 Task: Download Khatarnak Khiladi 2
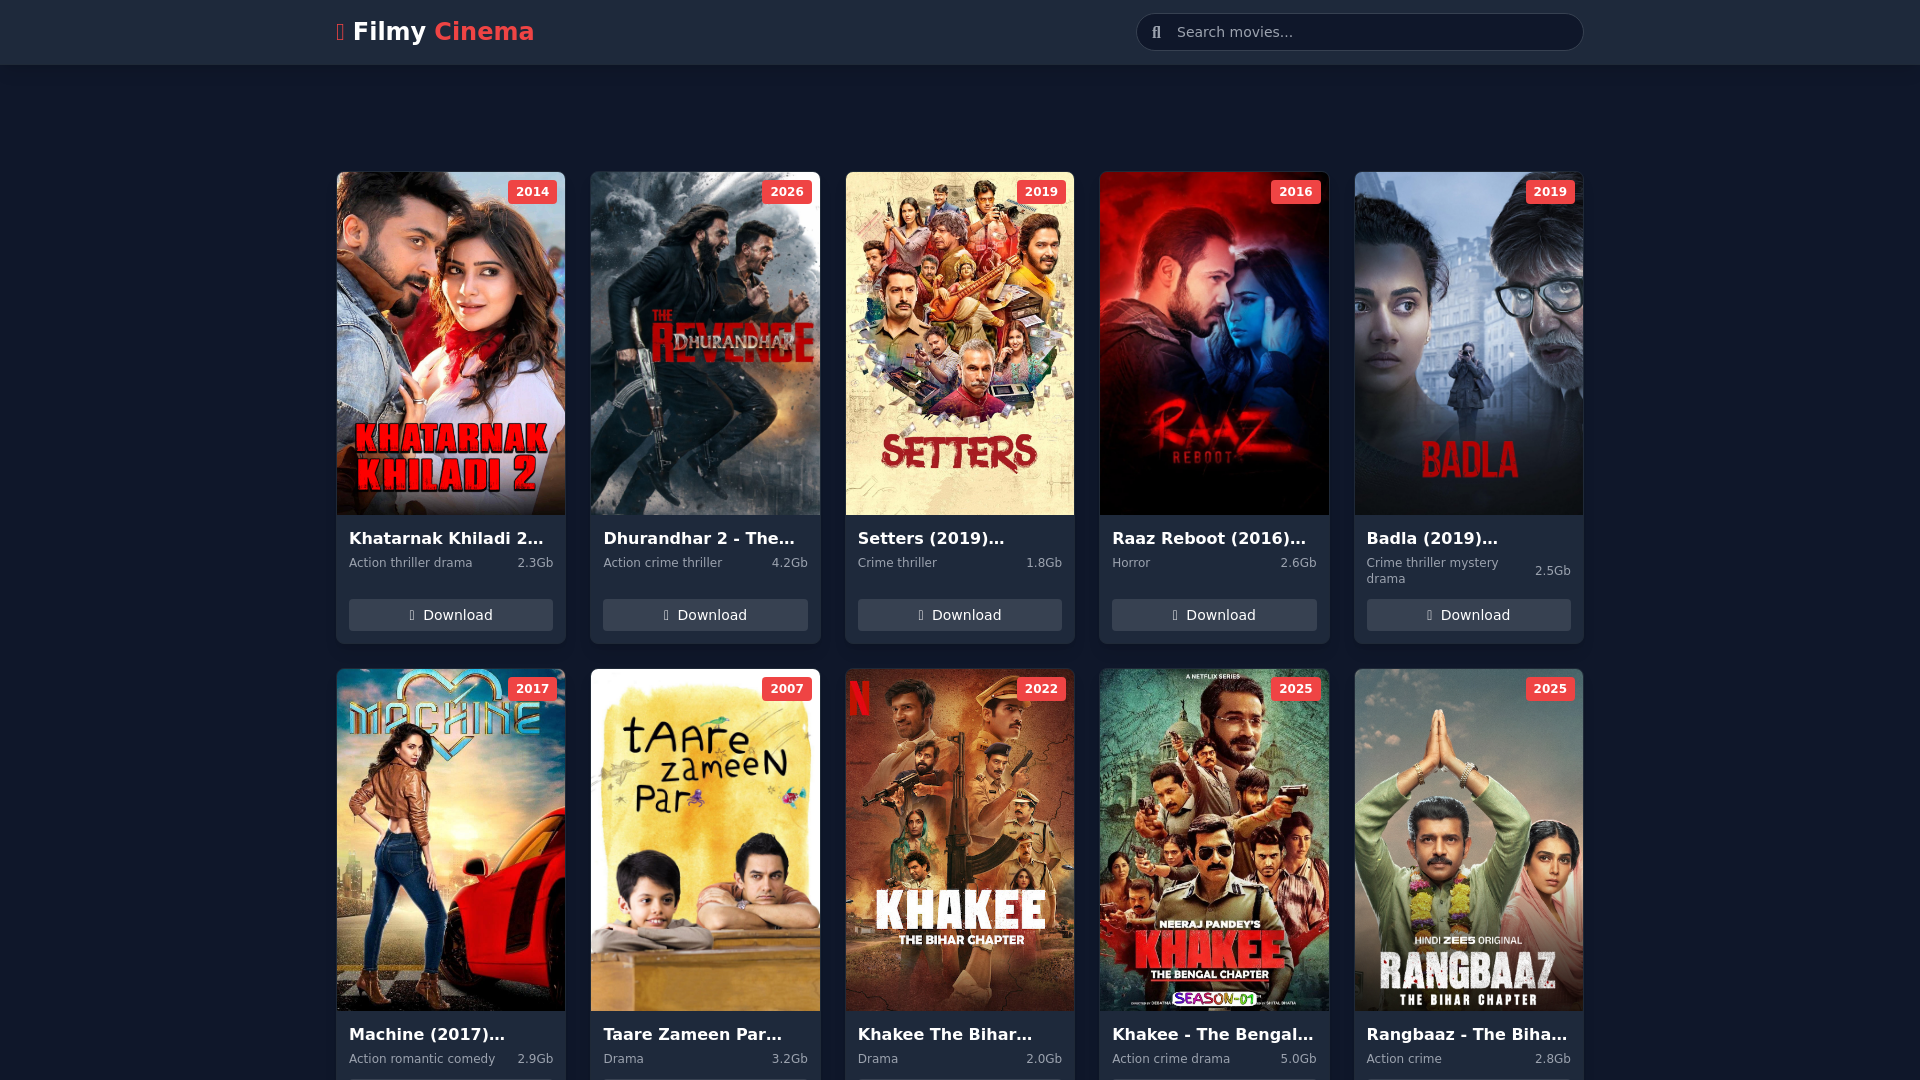pyautogui.click(x=451, y=615)
